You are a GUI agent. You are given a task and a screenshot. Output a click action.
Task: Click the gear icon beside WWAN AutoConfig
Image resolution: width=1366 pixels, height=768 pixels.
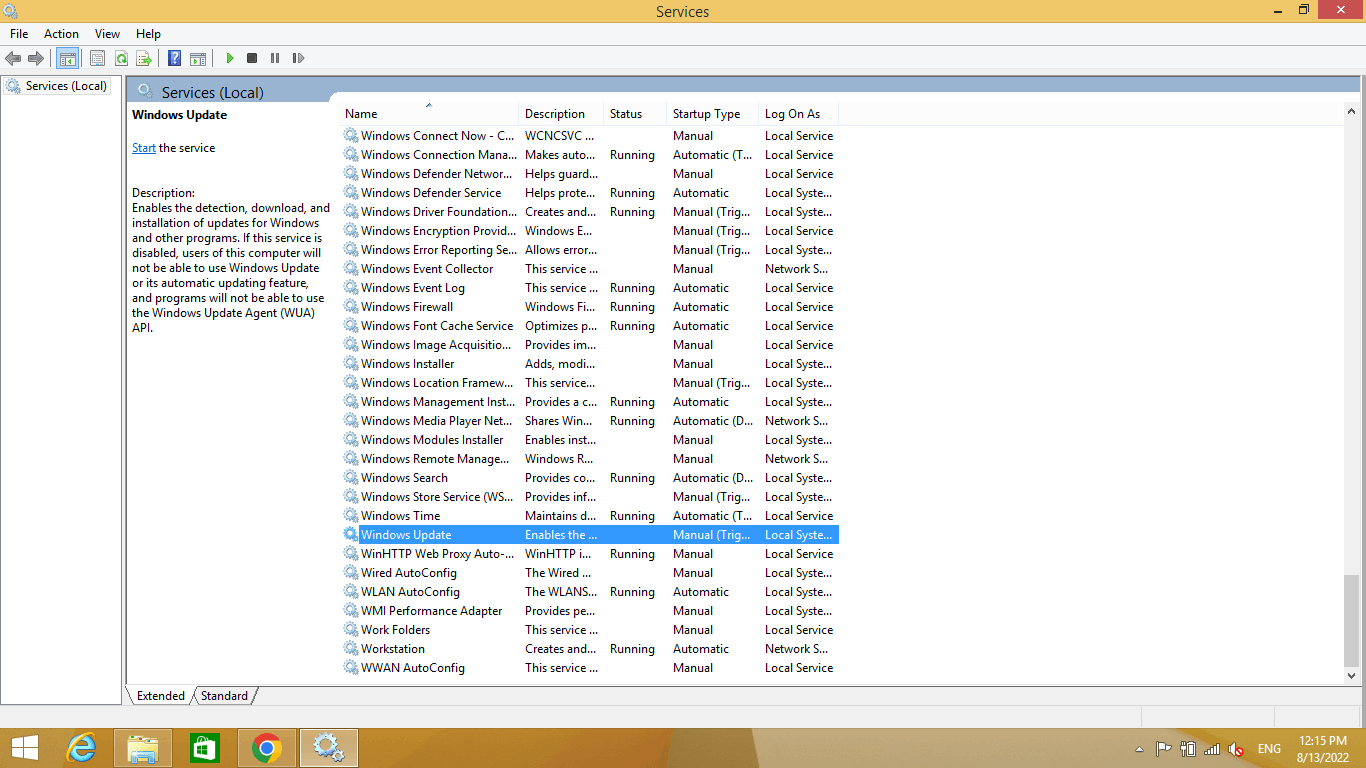point(351,668)
